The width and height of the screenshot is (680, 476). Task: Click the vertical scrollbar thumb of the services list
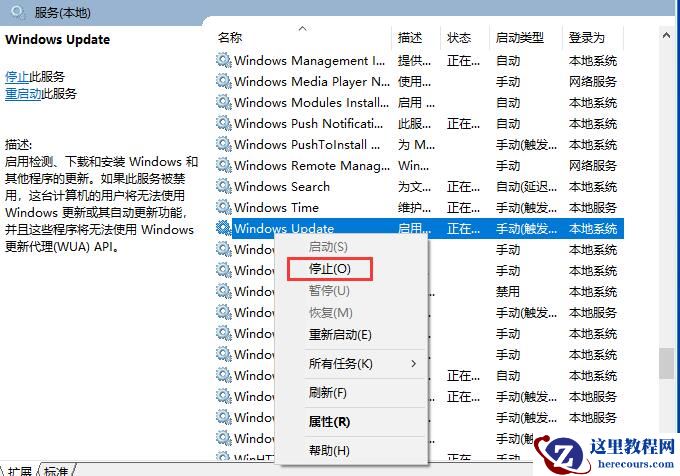pyautogui.click(x=666, y=363)
